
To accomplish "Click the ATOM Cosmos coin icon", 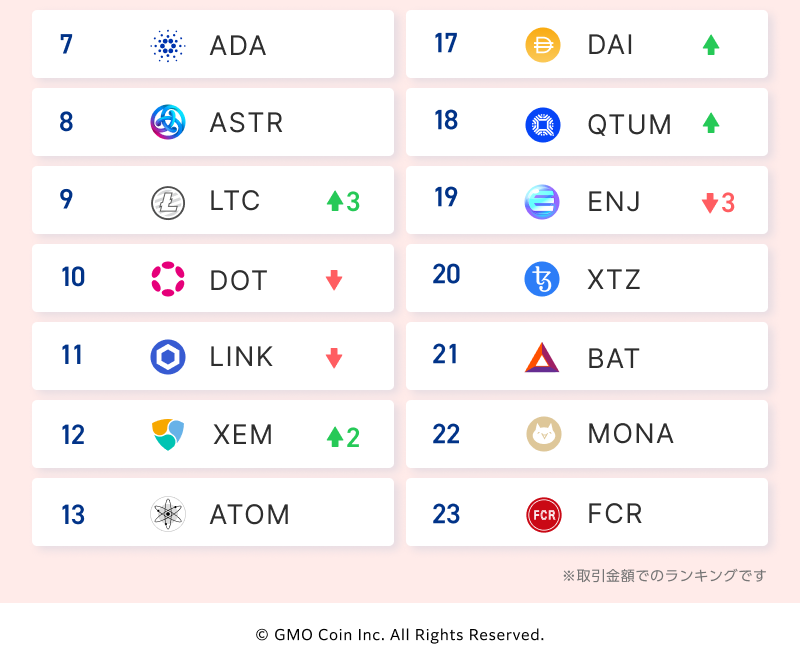I will tap(168, 514).
